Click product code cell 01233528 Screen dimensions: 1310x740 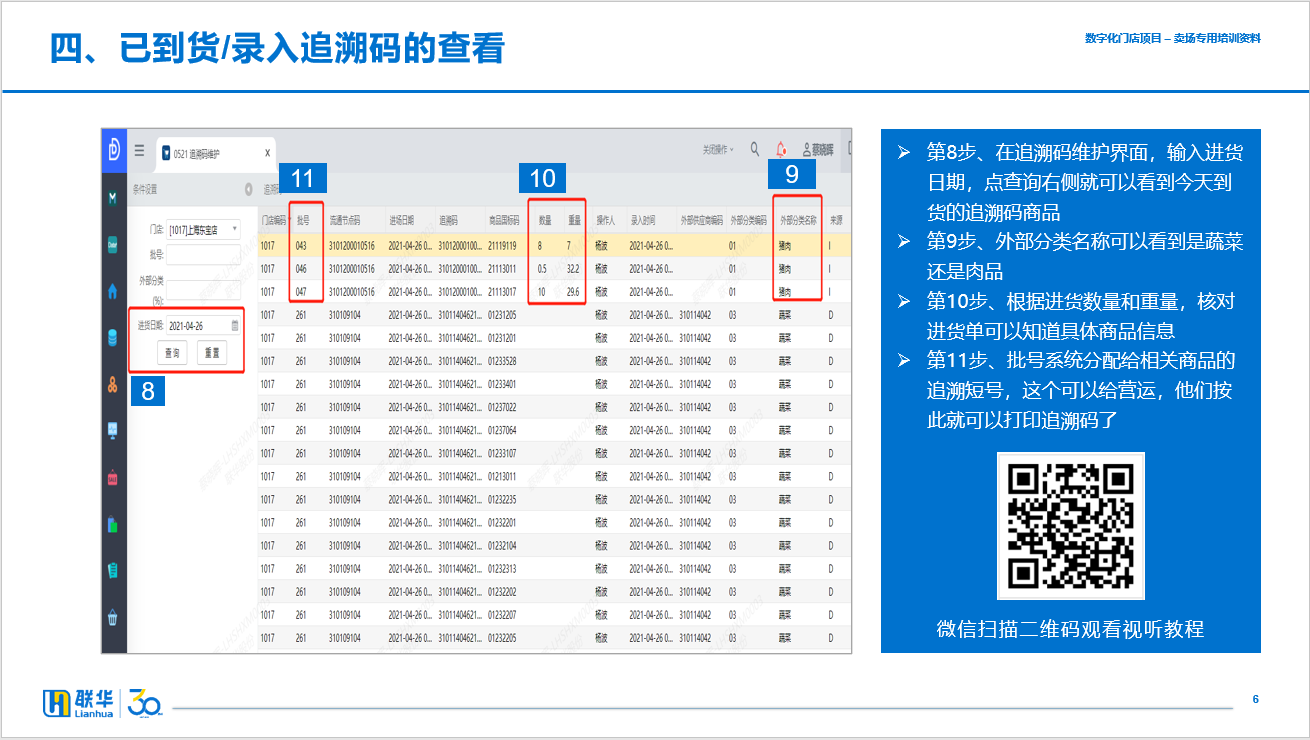[502, 361]
